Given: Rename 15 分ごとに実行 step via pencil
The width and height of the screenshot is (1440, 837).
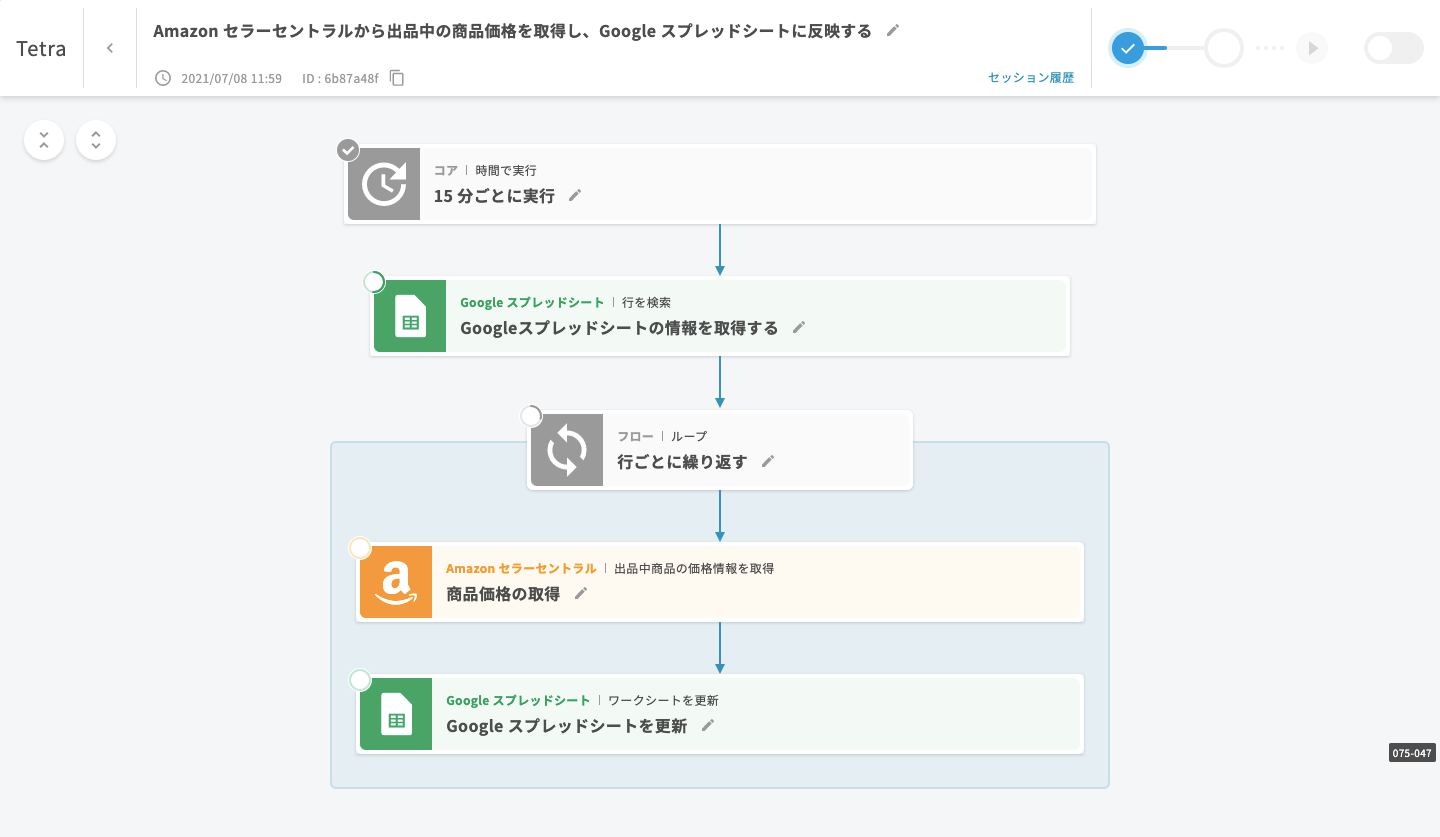Looking at the screenshot, I should click(x=575, y=196).
